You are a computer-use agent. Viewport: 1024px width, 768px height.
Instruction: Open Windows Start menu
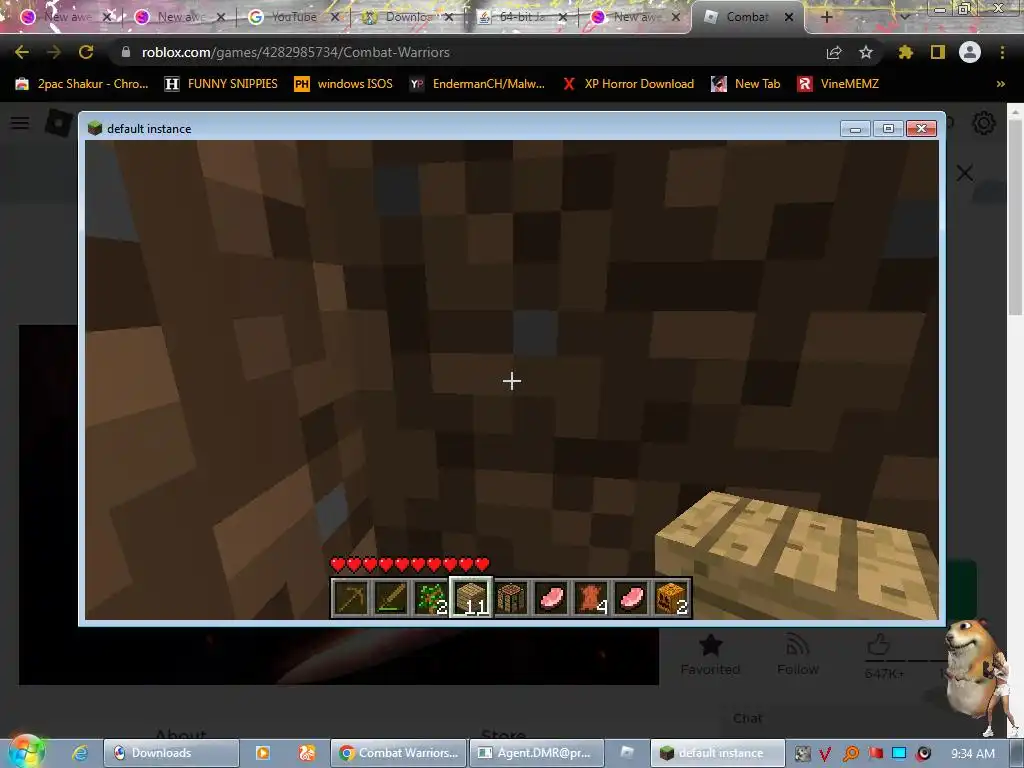25,752
